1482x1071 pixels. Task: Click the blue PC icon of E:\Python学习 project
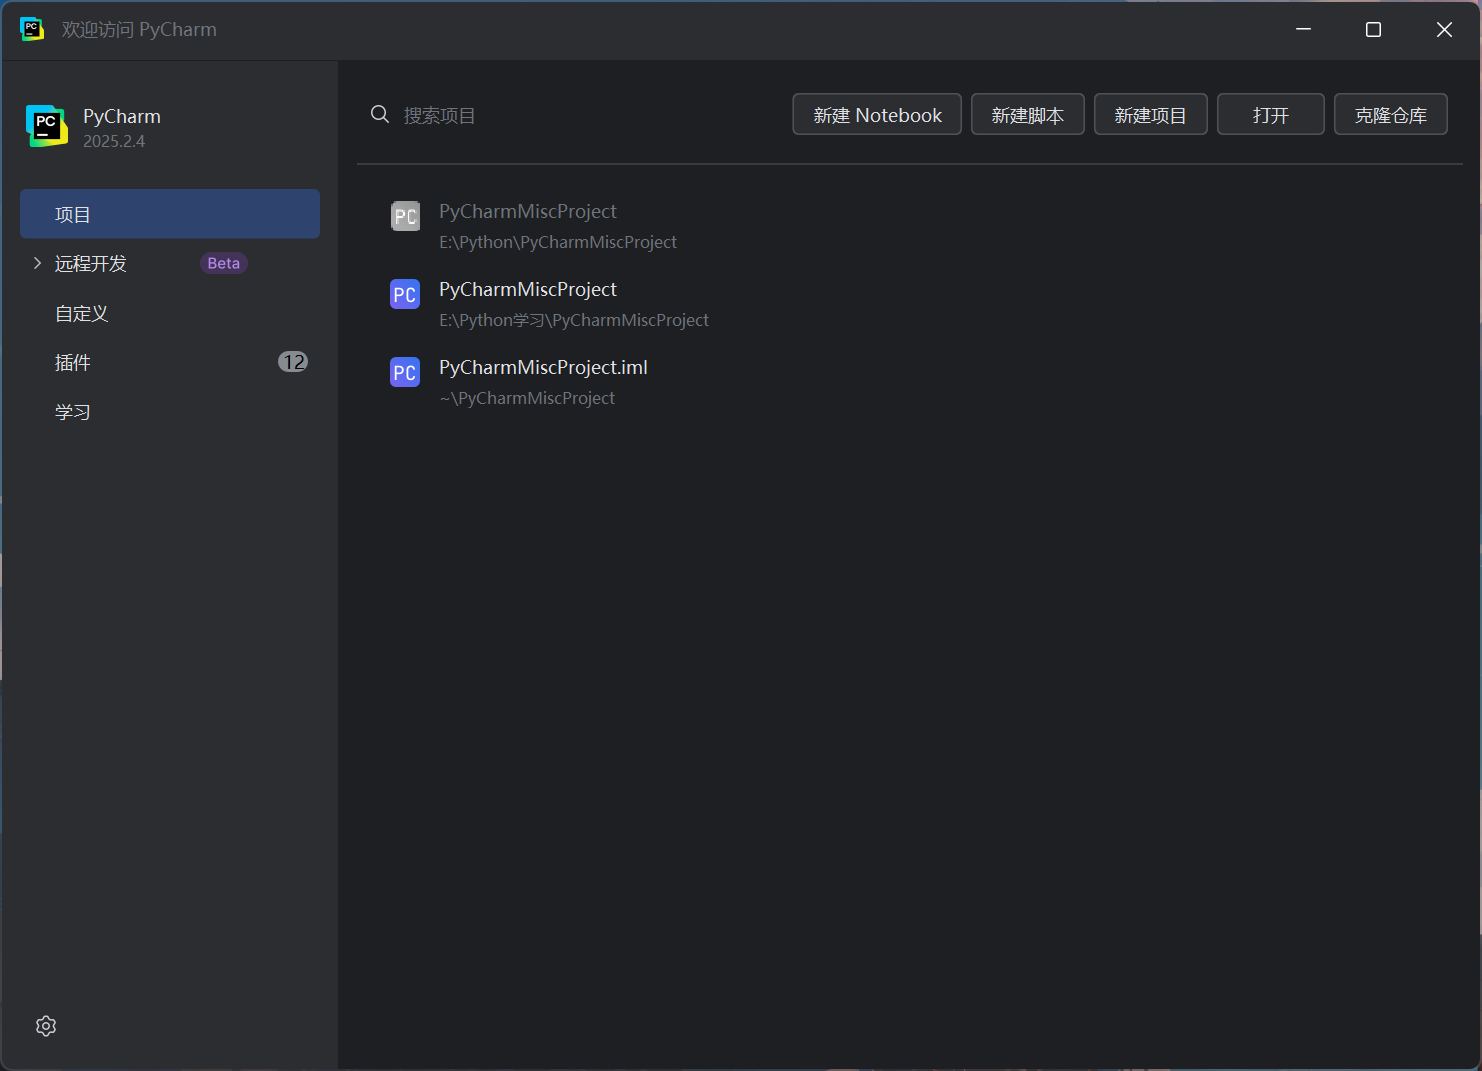click(405, 294)
